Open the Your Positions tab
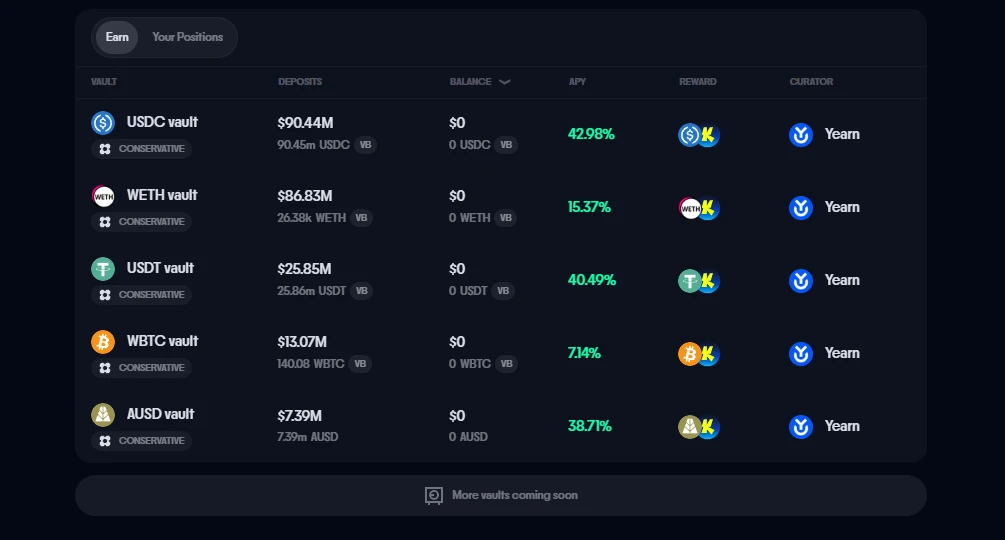The width and height of the screenshot is (1005, 540). 188,37
